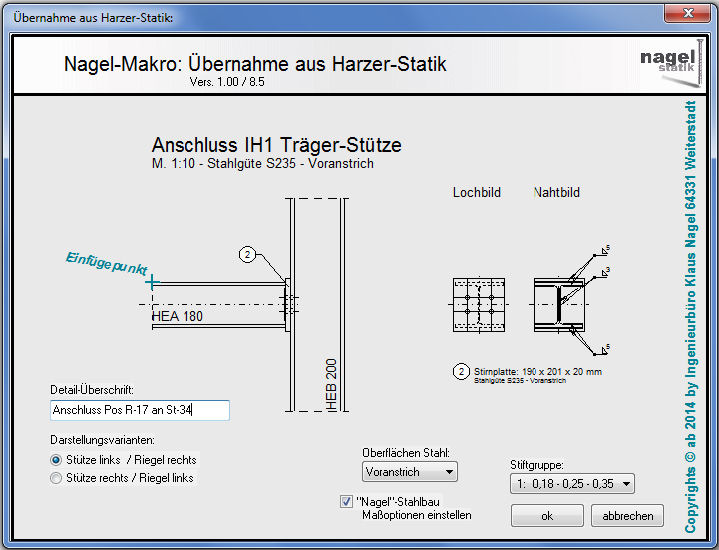Click the circled 2 beside the Stirnplatte legend
The height and width of the screenshot is (550, 719).
click(461, 371)
